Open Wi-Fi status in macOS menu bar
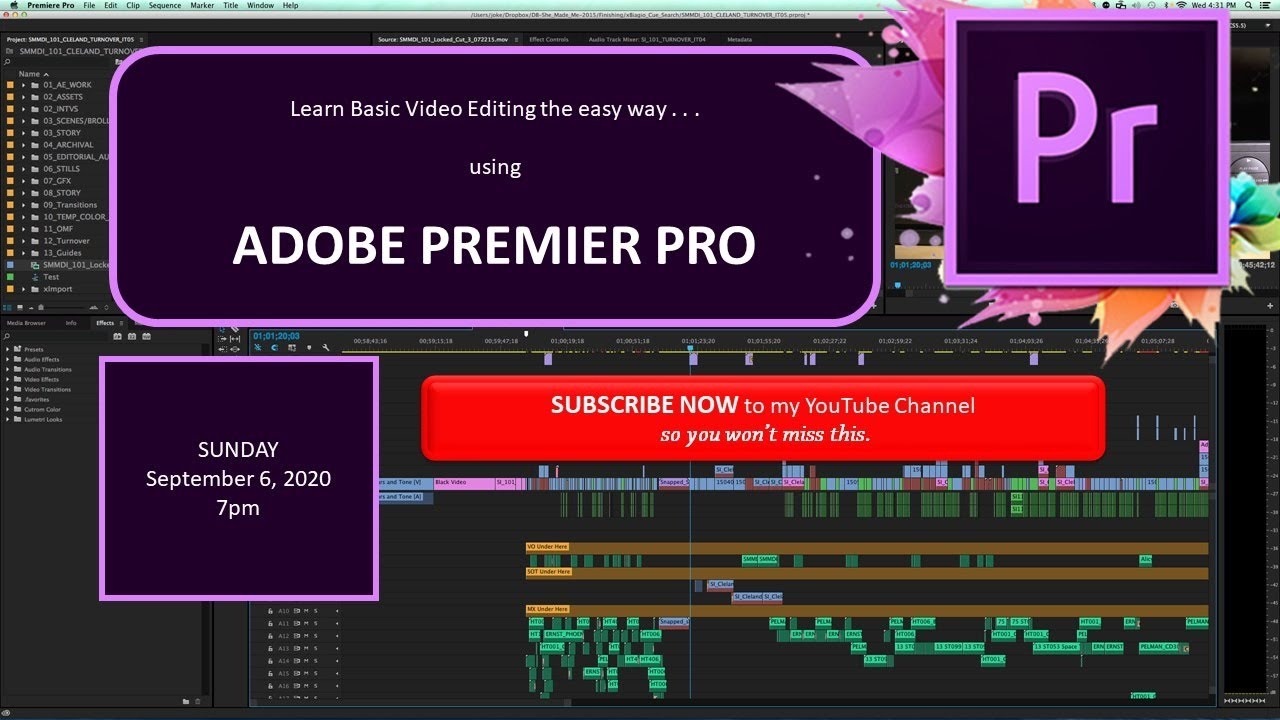 1181,5
